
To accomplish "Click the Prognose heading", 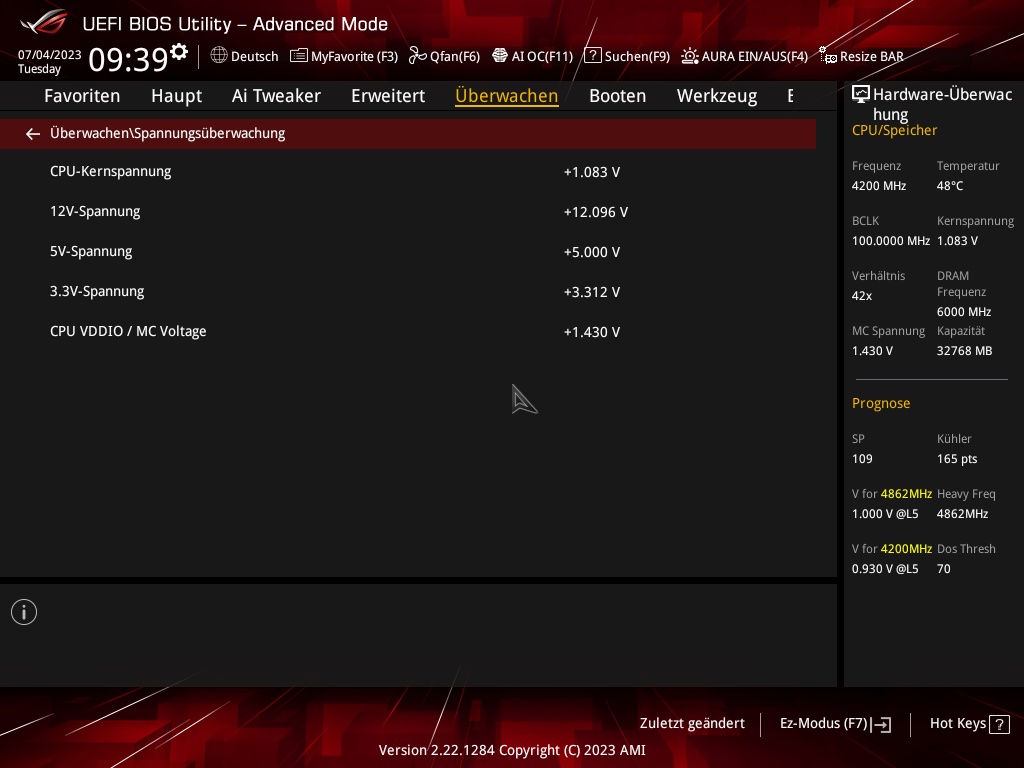I will 880,403.
